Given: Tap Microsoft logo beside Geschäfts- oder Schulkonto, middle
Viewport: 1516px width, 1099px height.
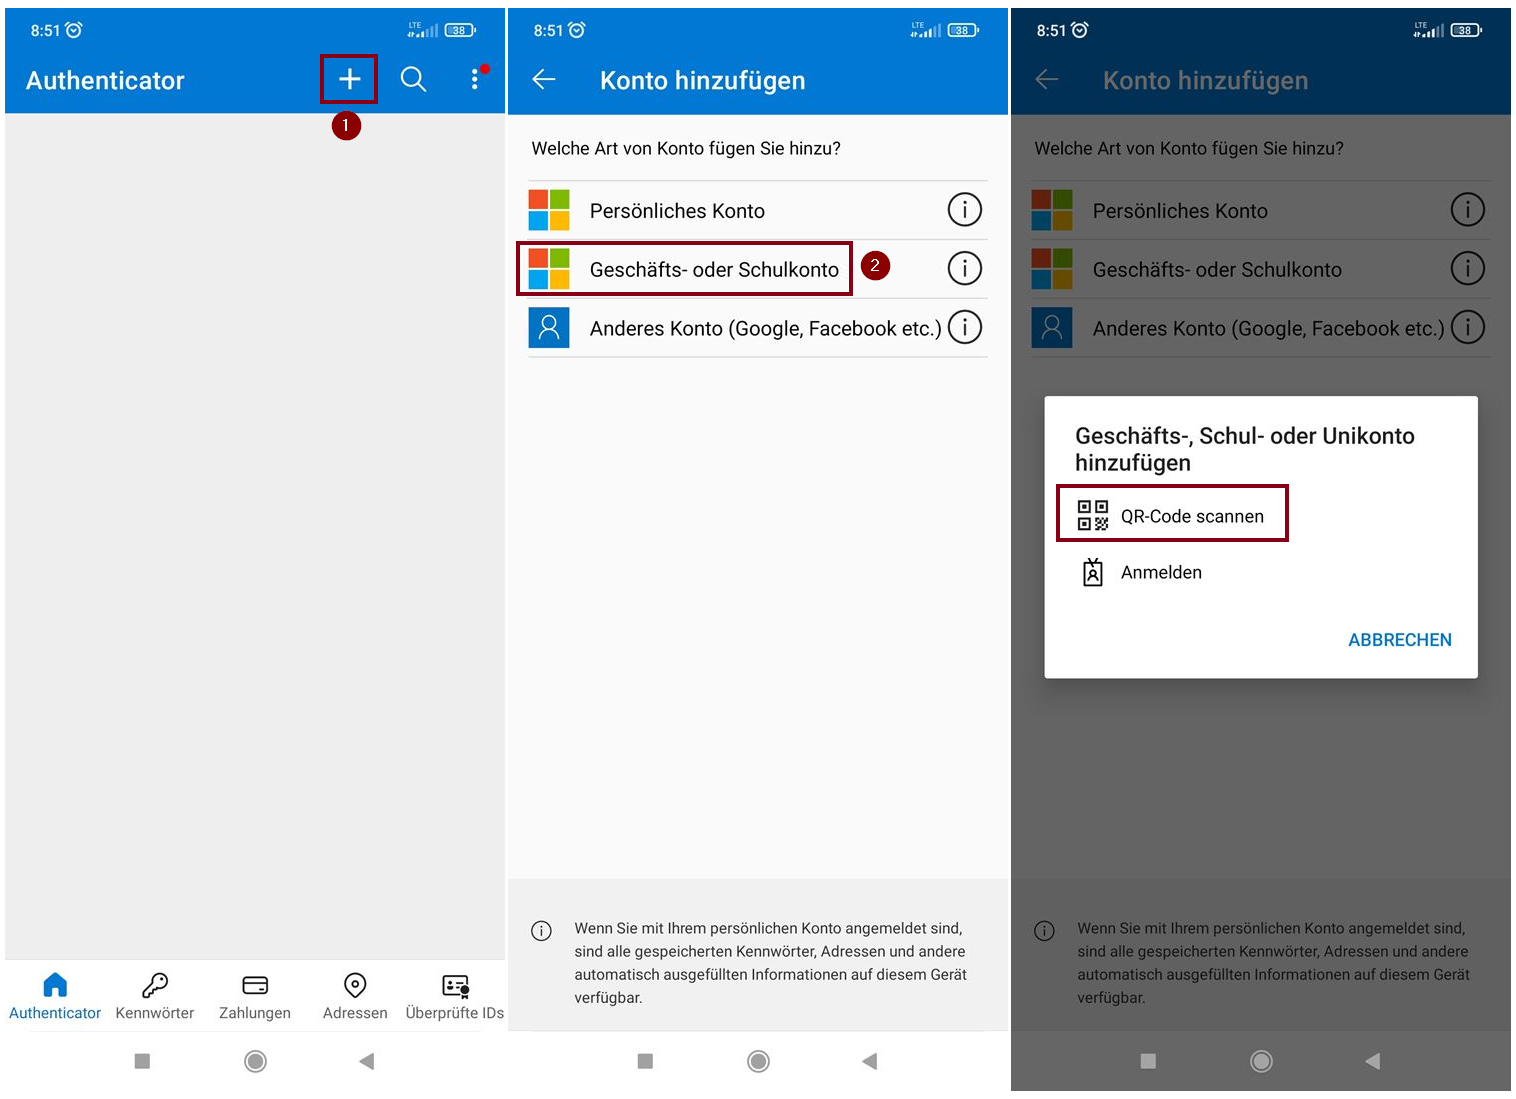Looking at the screenshot, I should [x=549, y=269].
